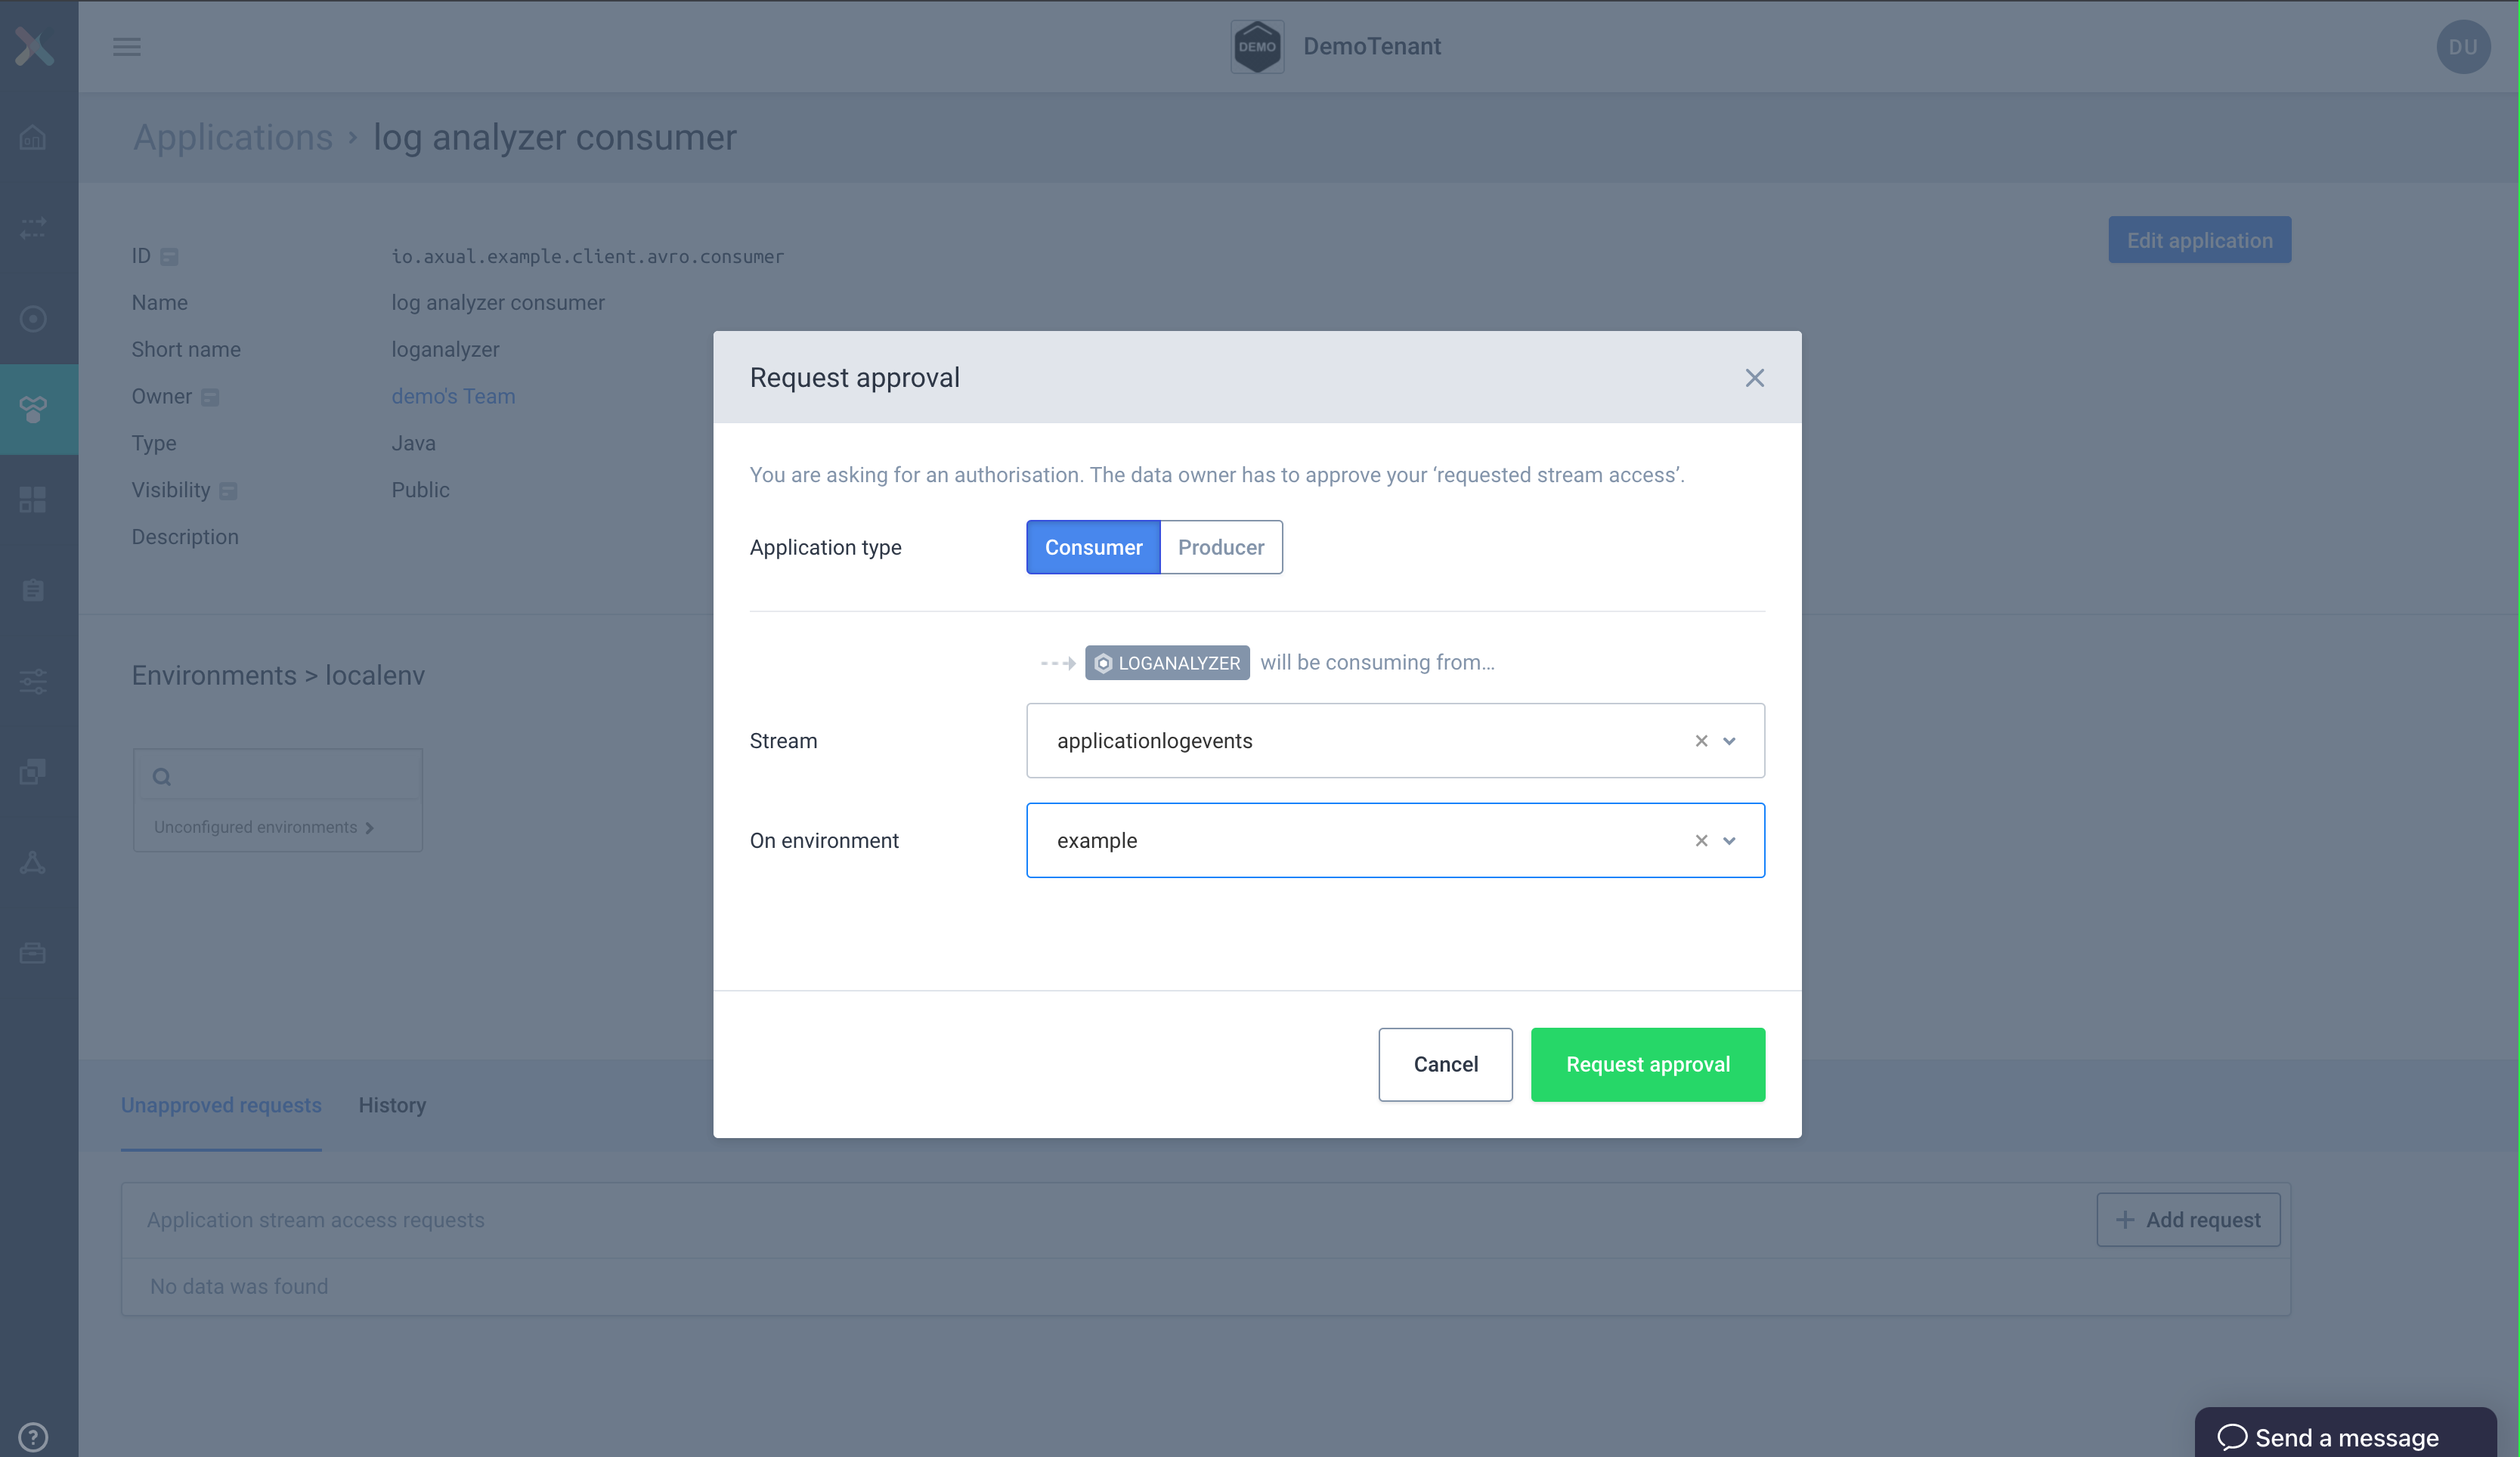
Task: Open the sliders settings sidebar icon
Action: click(33, 681)
